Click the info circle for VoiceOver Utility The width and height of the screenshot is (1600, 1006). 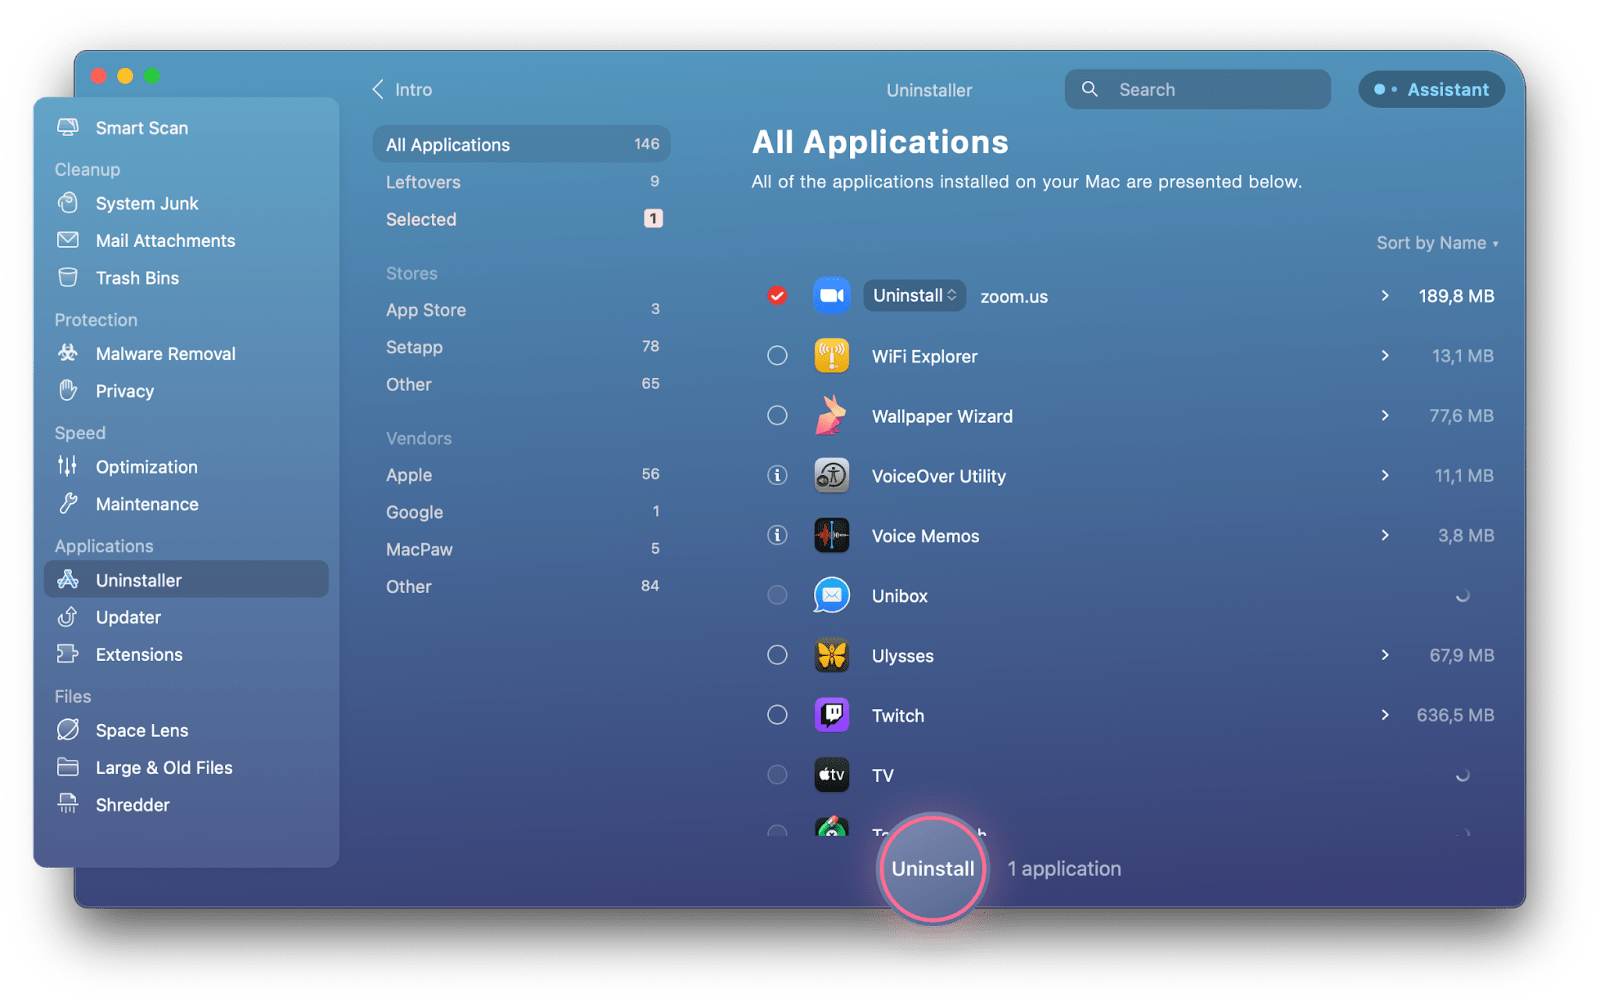pos(777,475)
